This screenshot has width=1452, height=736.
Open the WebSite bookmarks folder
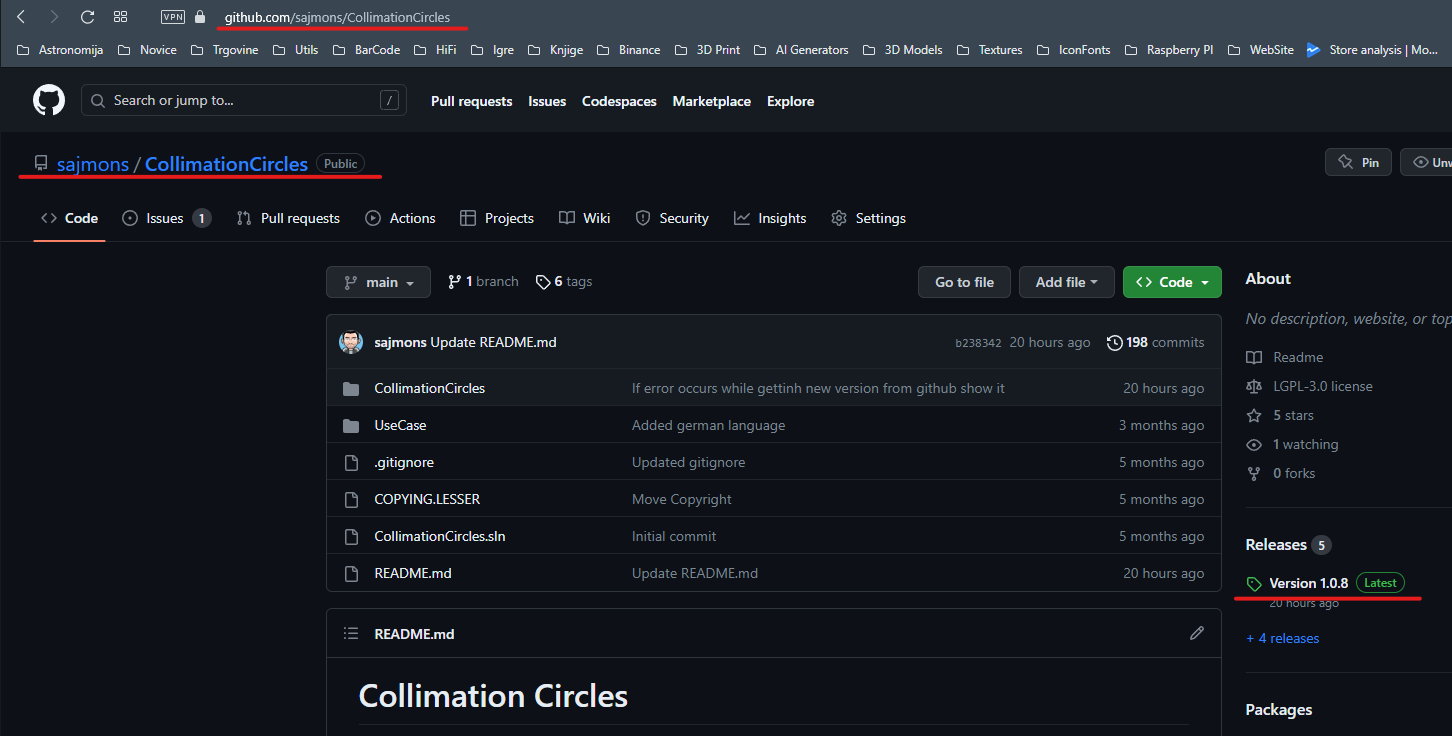click(x=1260, y=50)
